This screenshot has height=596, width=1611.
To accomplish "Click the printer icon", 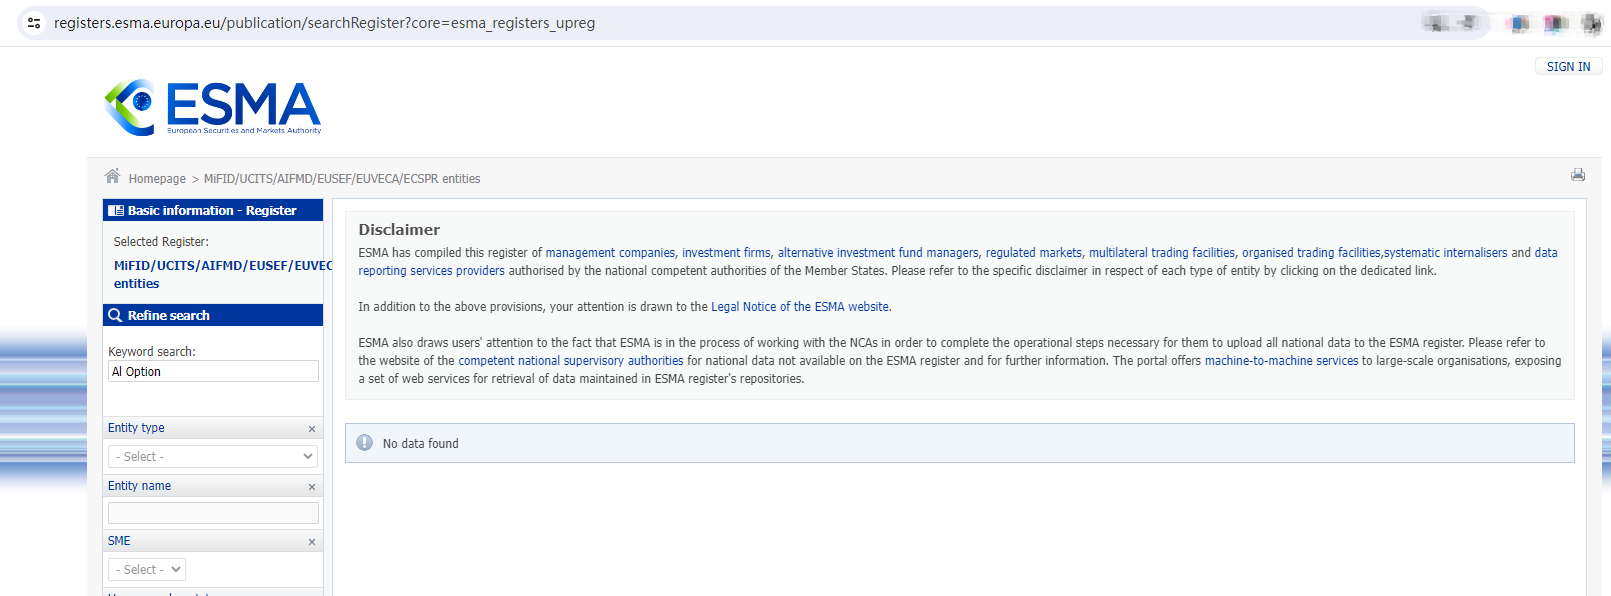I will coord(1577,175).
